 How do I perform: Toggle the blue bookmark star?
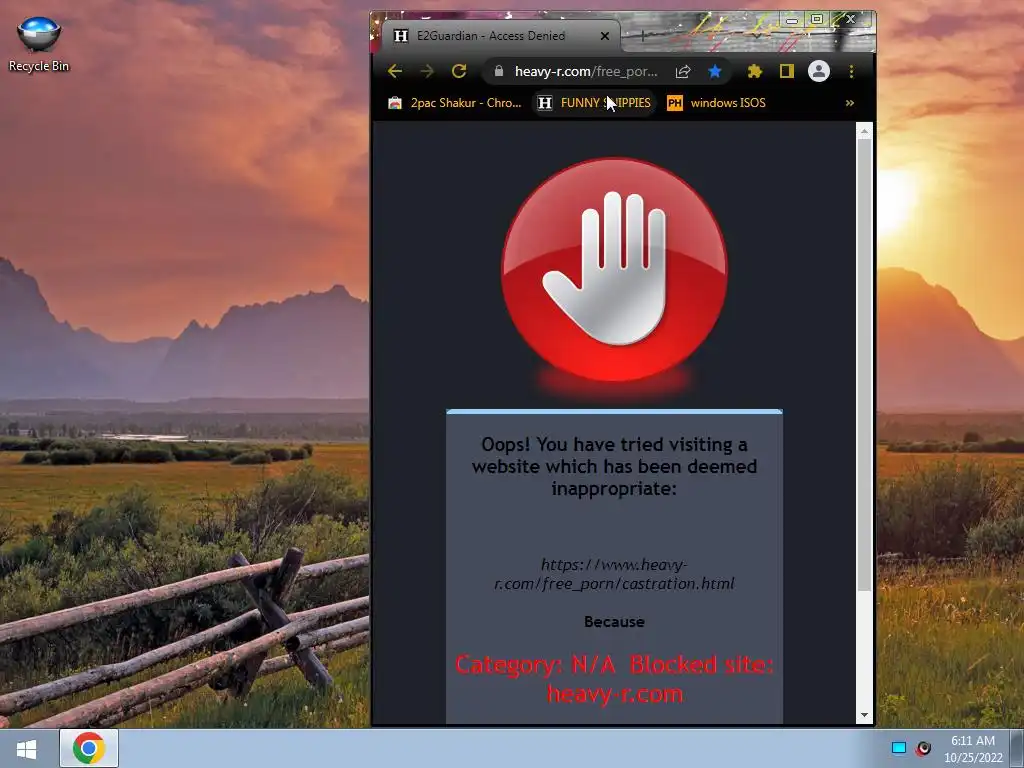coord(715,71)
